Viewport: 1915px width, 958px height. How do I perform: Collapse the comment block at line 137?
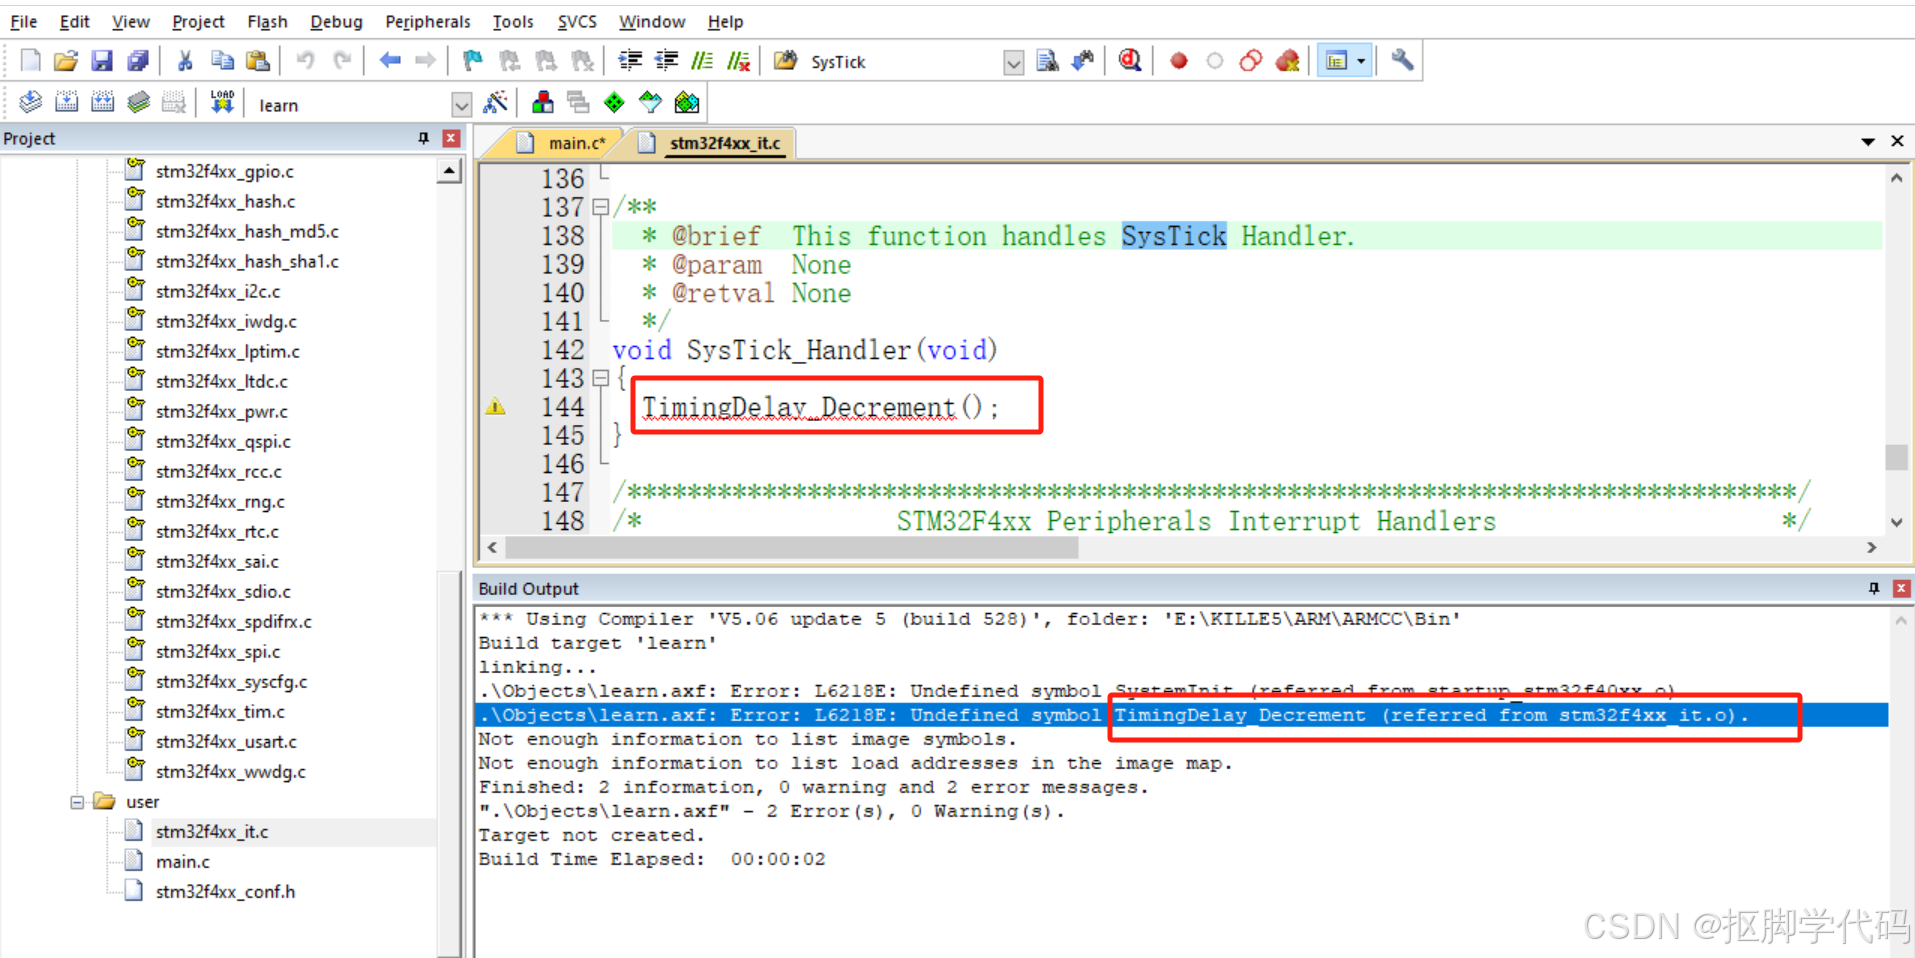click(600, 207)
